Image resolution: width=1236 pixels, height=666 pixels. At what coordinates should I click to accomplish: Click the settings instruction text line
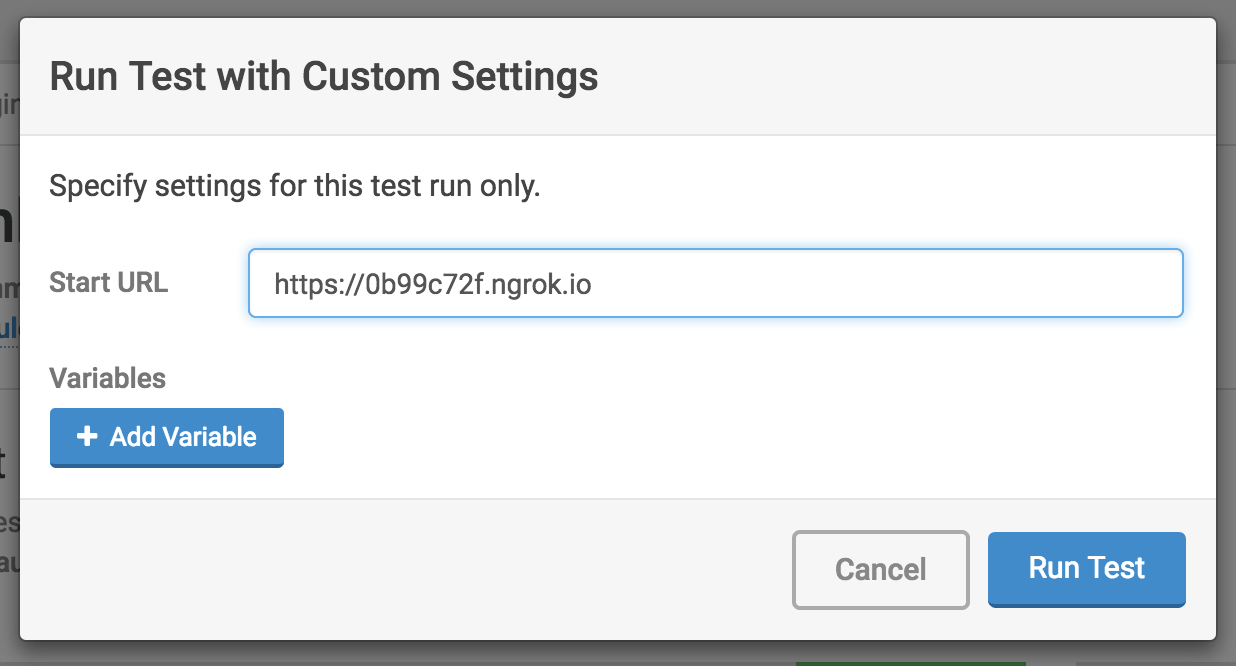point(294,186)
